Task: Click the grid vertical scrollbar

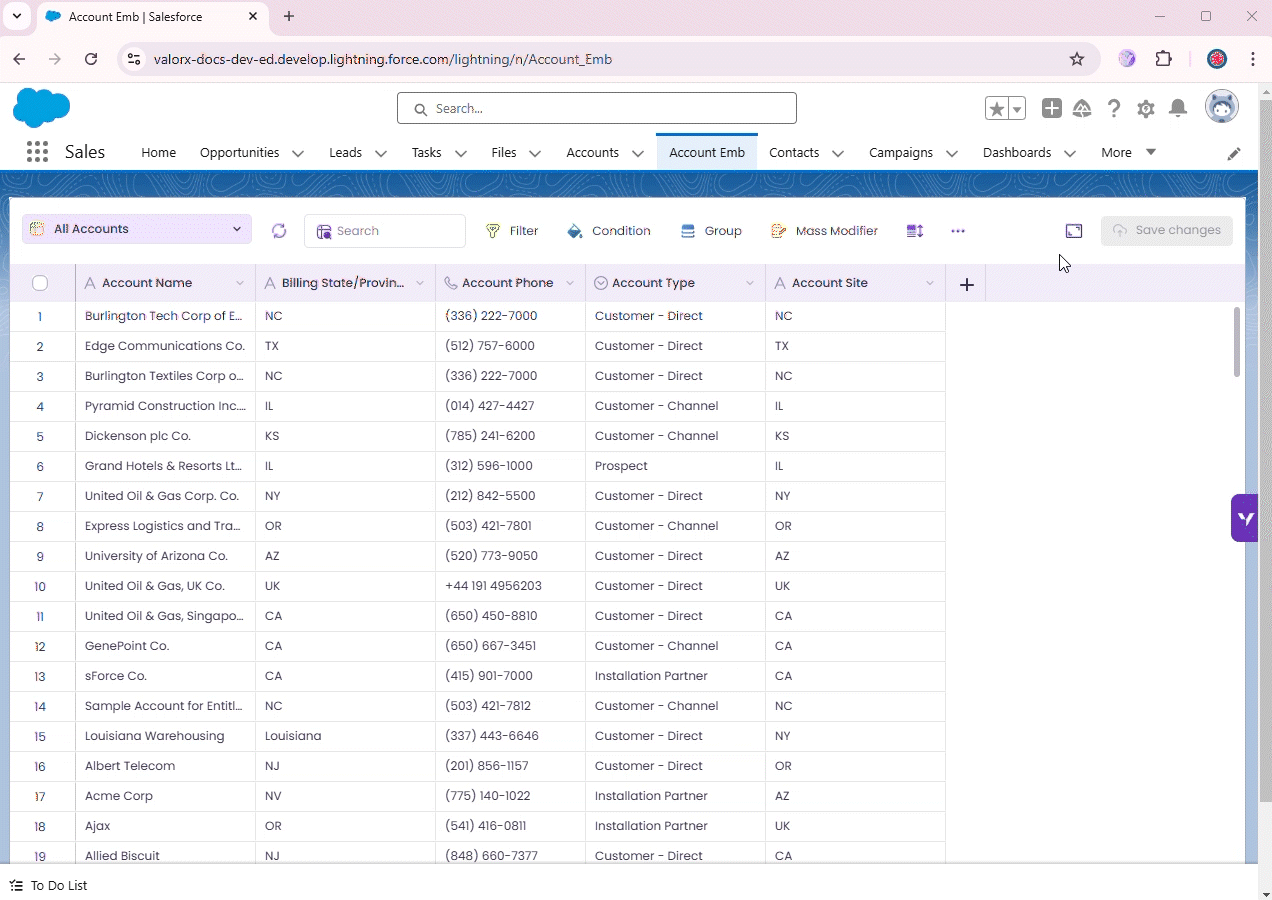Action: pos(1237,342)
